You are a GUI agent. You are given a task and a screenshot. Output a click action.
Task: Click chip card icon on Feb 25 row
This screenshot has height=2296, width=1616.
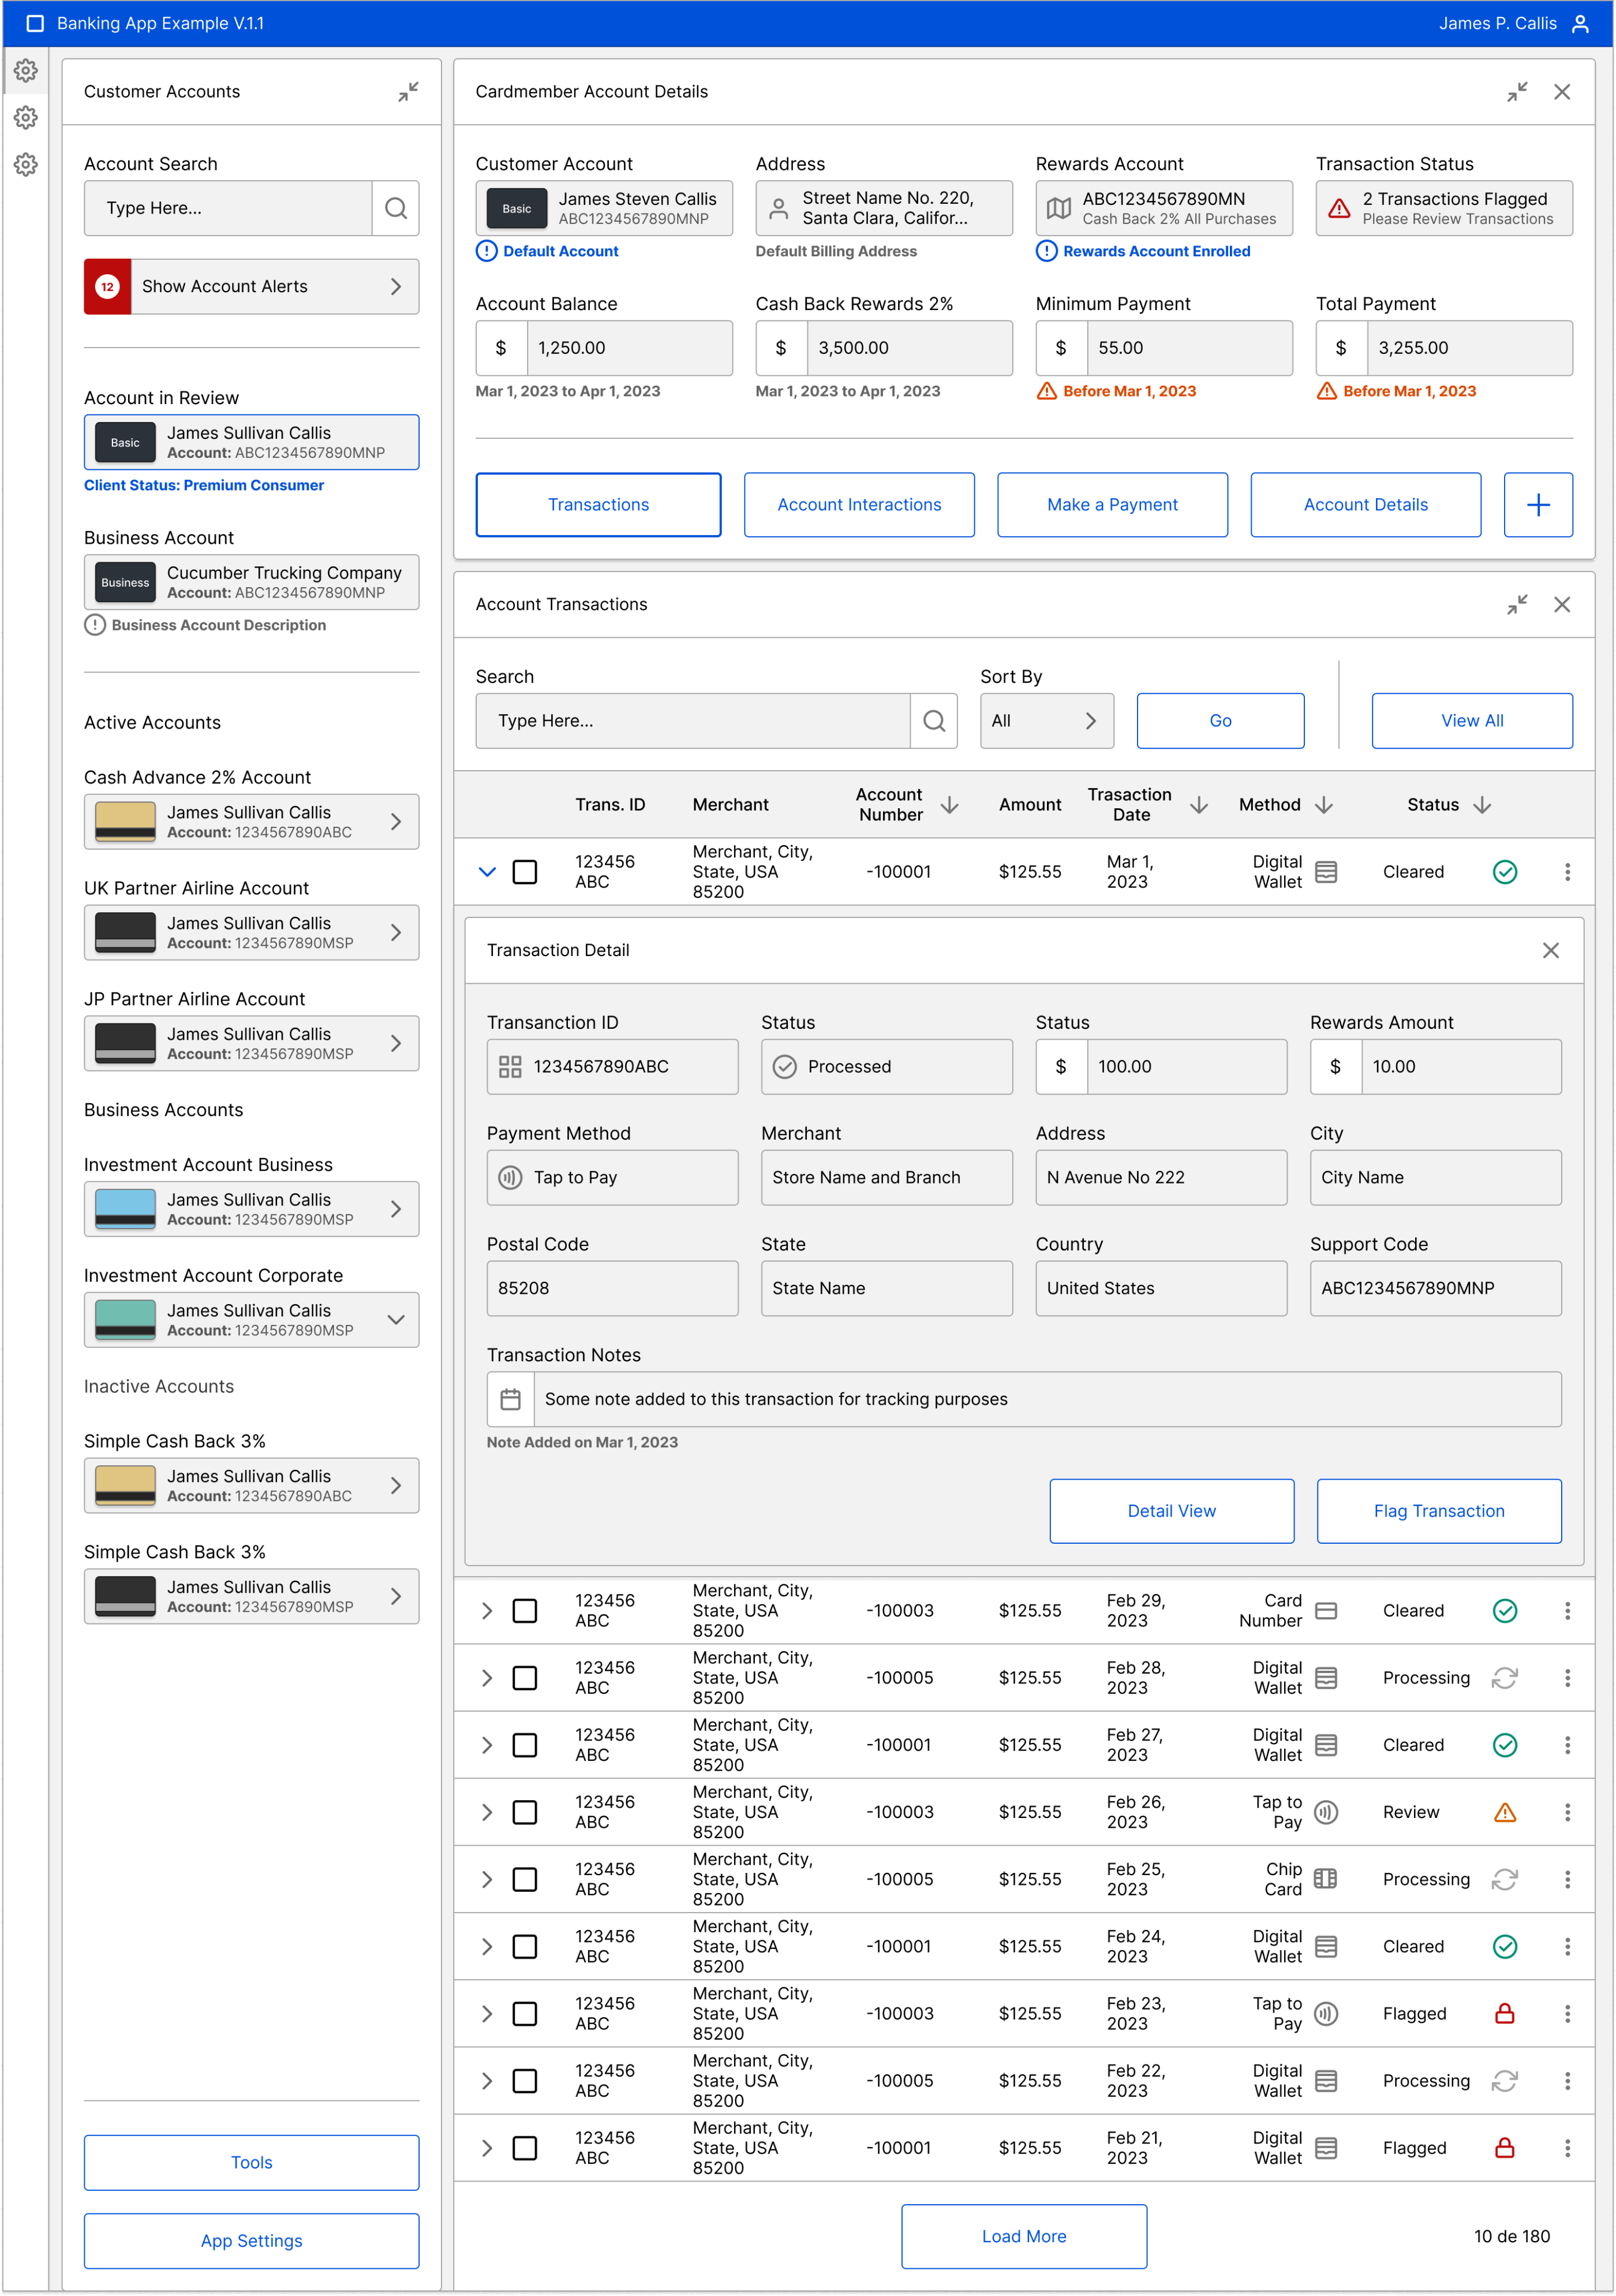1325,1879
